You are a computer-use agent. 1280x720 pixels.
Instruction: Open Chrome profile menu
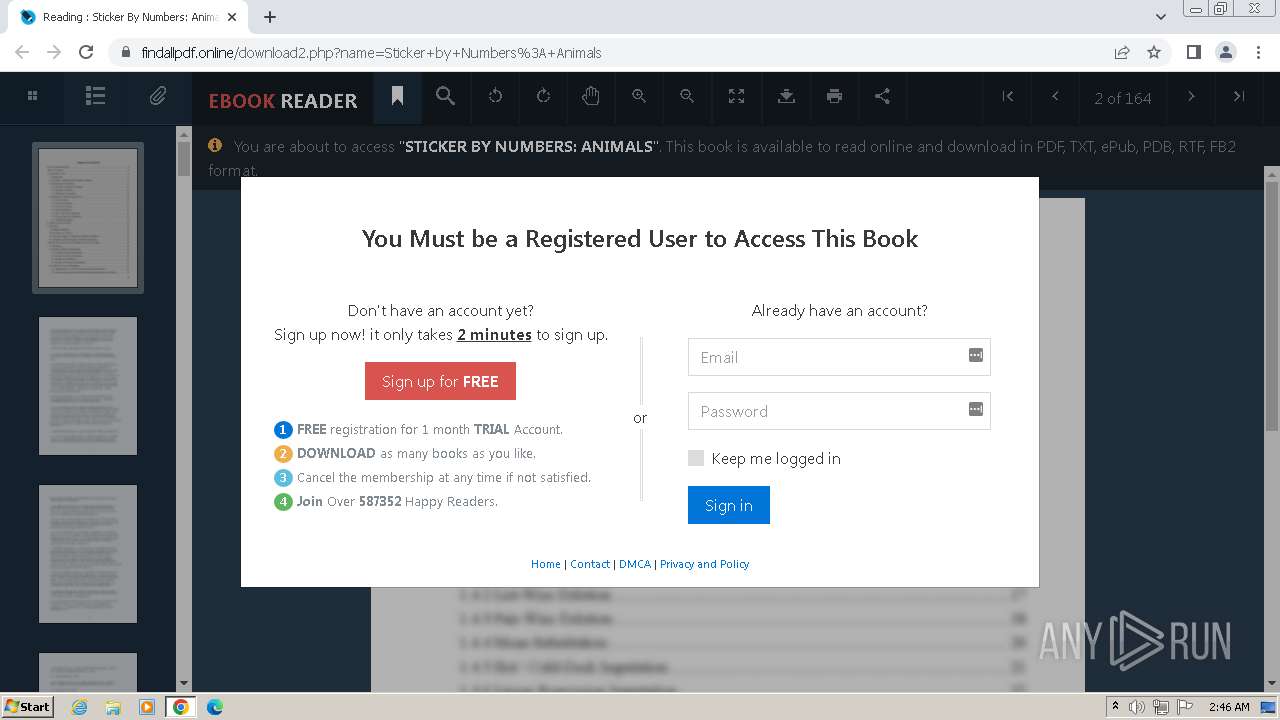pos(1226,52)
